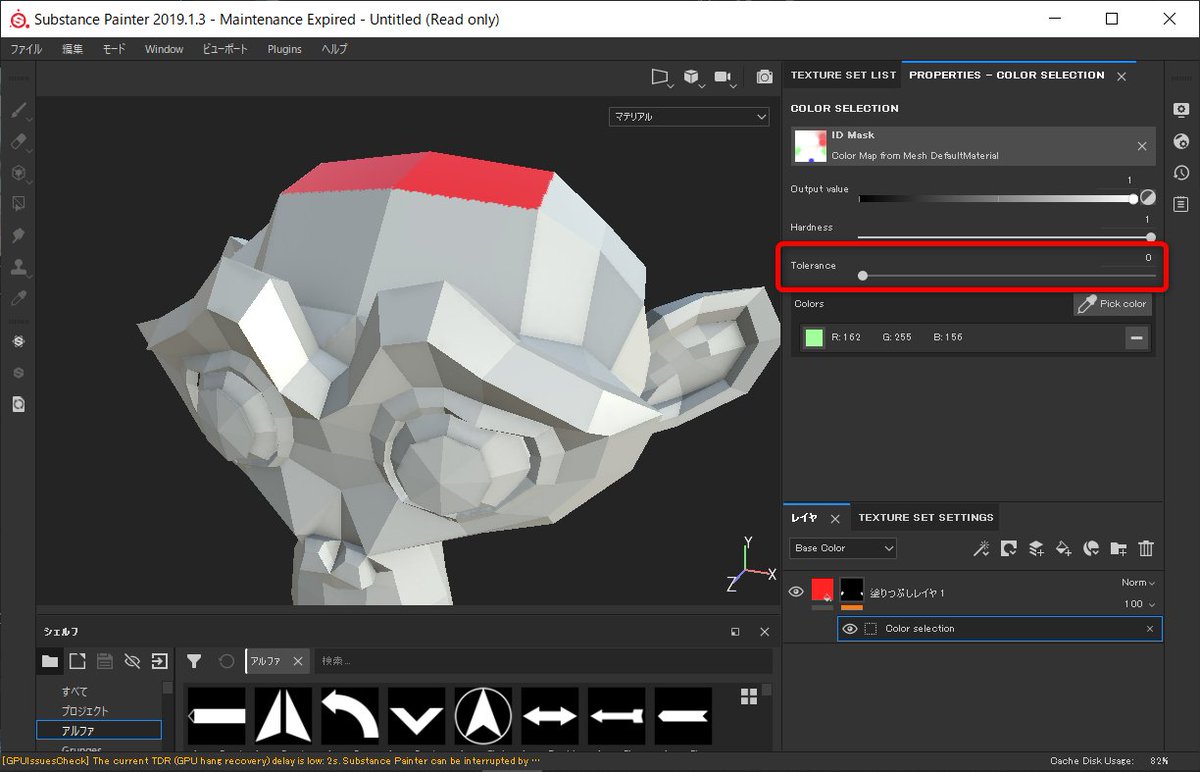Click the red fill layer color thumbnail

823,590
